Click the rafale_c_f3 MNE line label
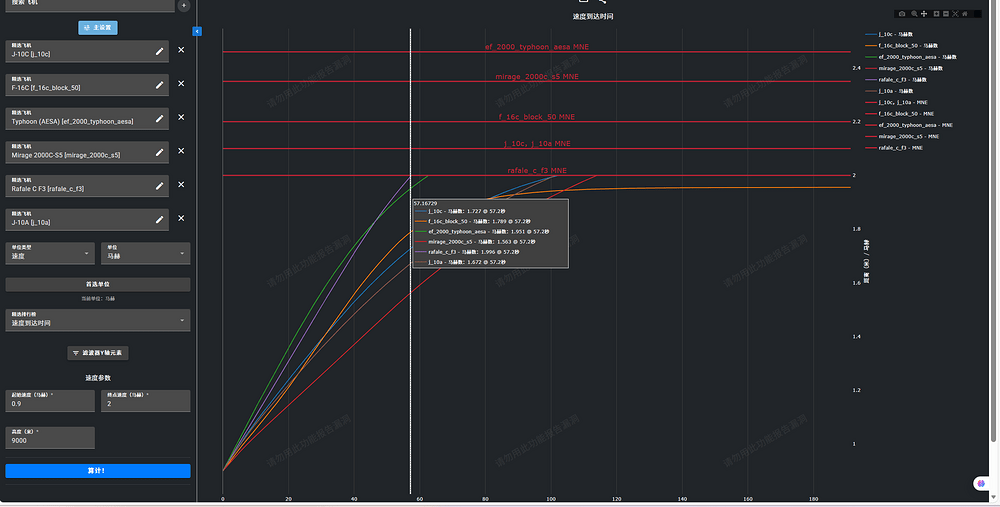Viewport: 1000px width, 507px height. point(537,171)
